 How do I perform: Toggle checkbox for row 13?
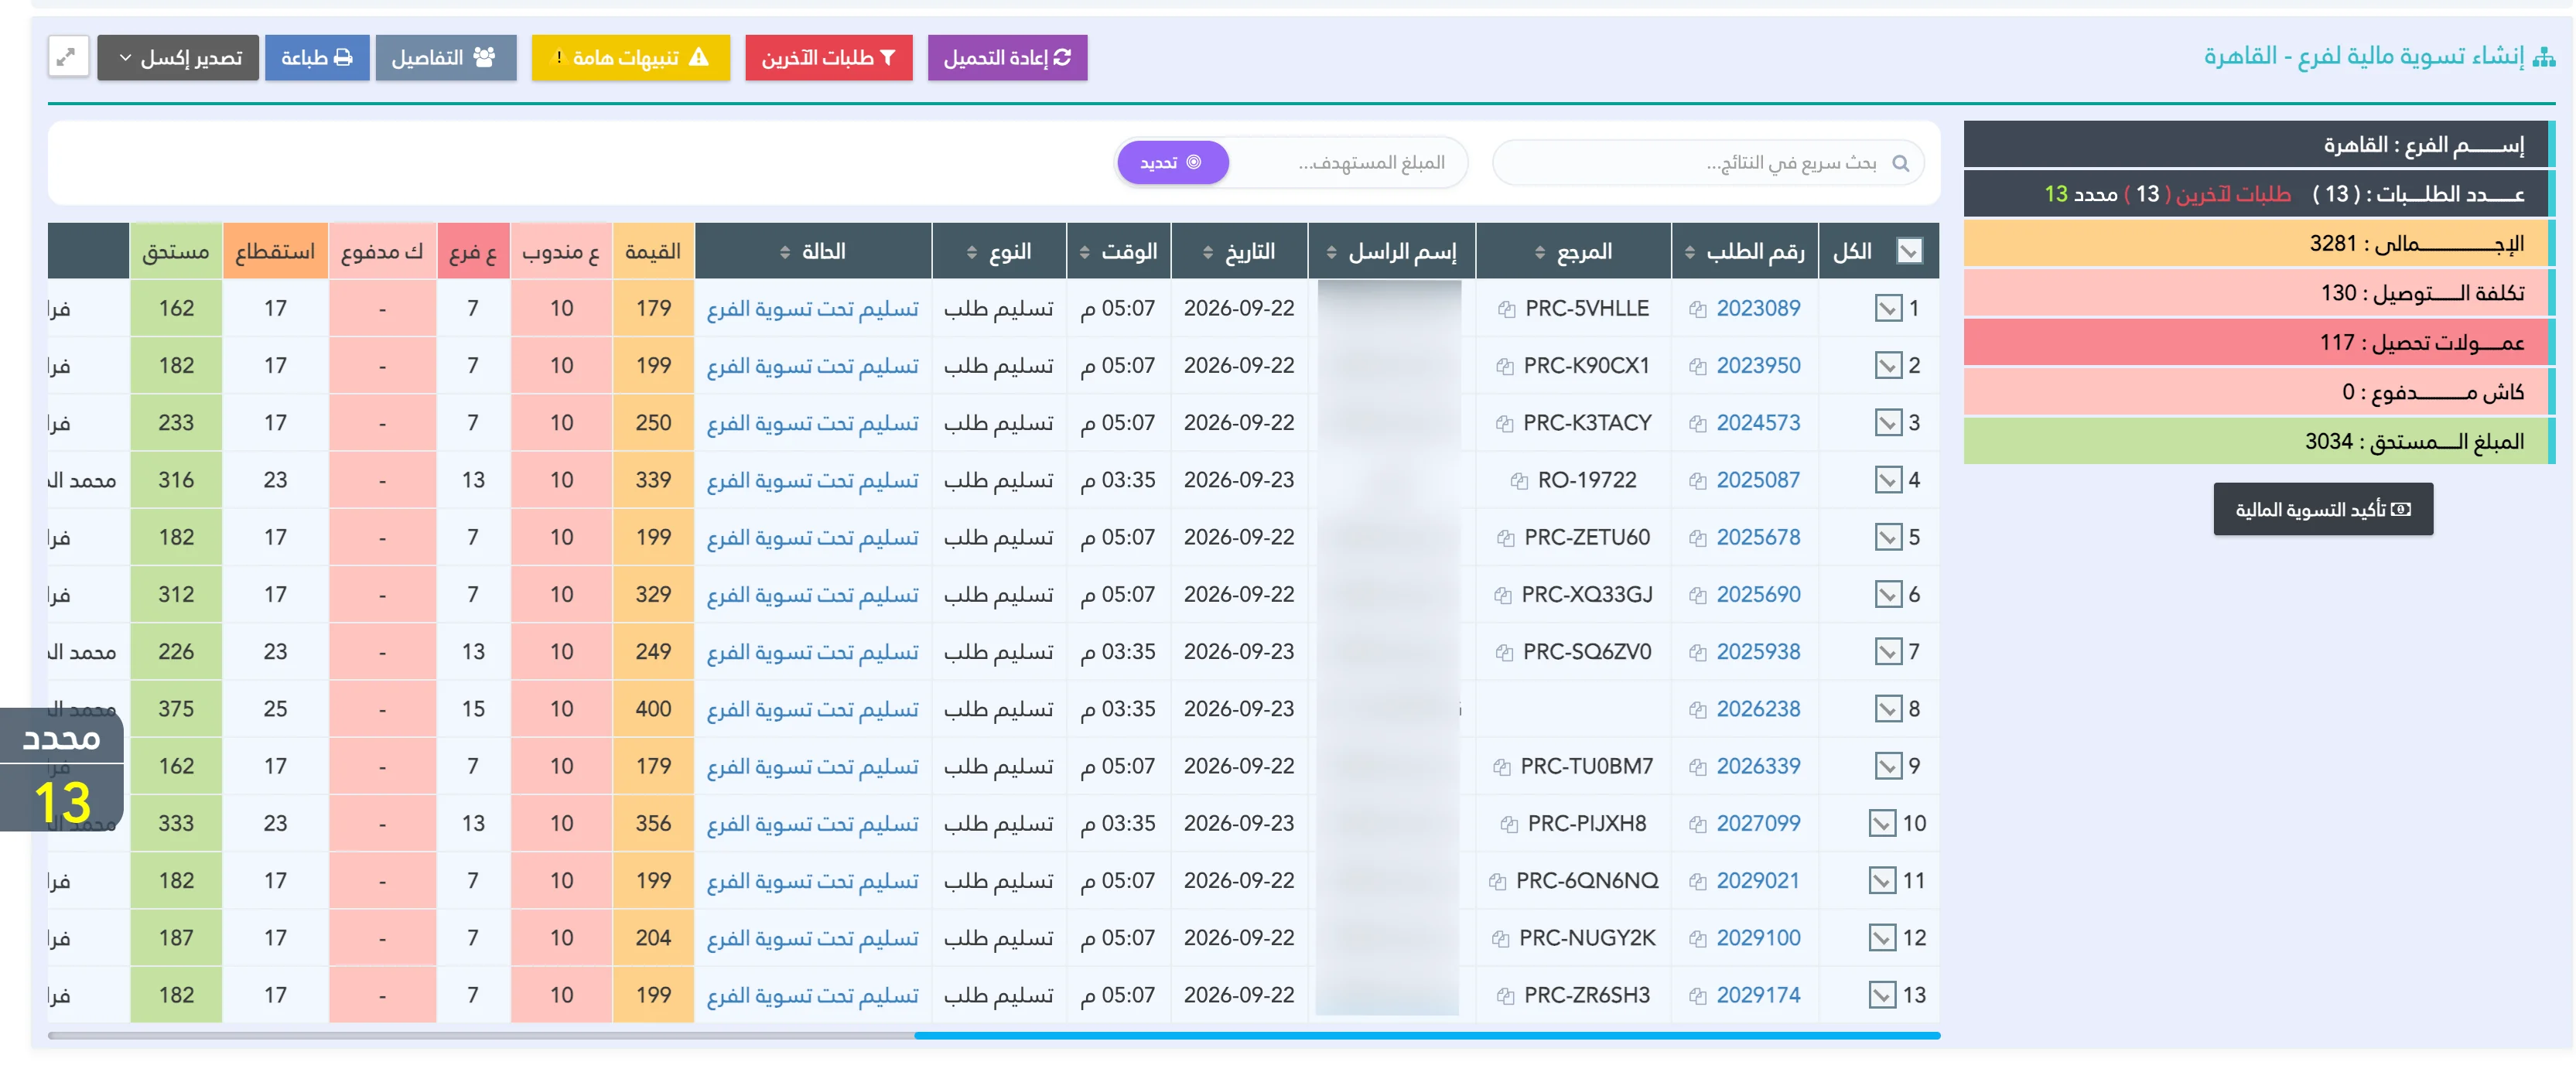click(1881, 995)
